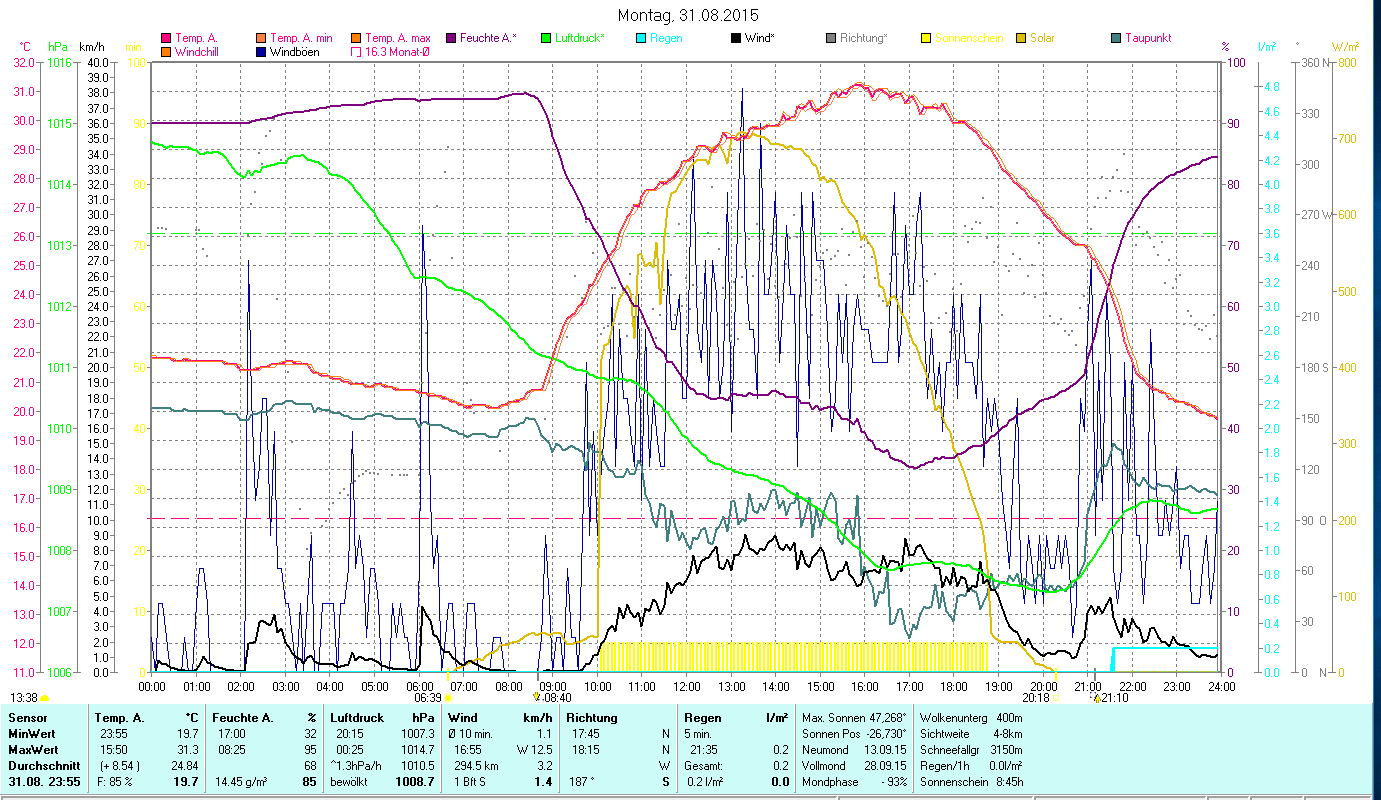Click the sunset icon at 20:18

(x=1055, y=697)
